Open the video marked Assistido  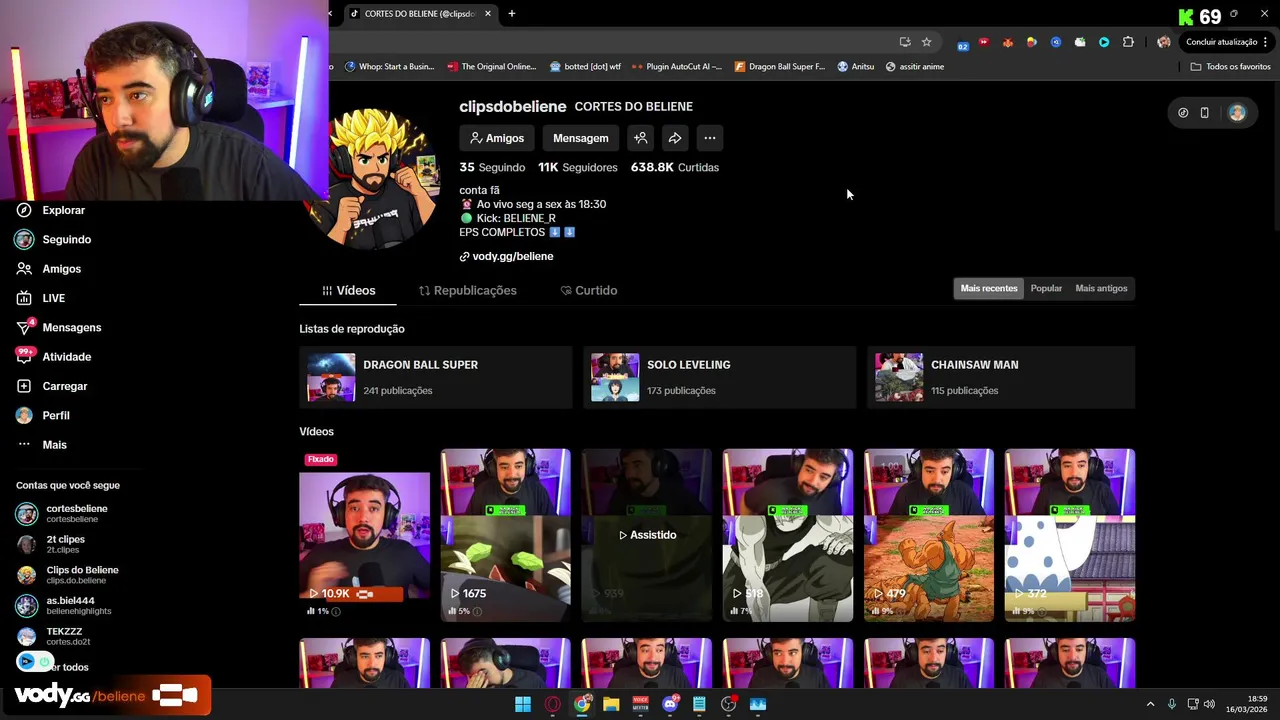click(647, 535)
